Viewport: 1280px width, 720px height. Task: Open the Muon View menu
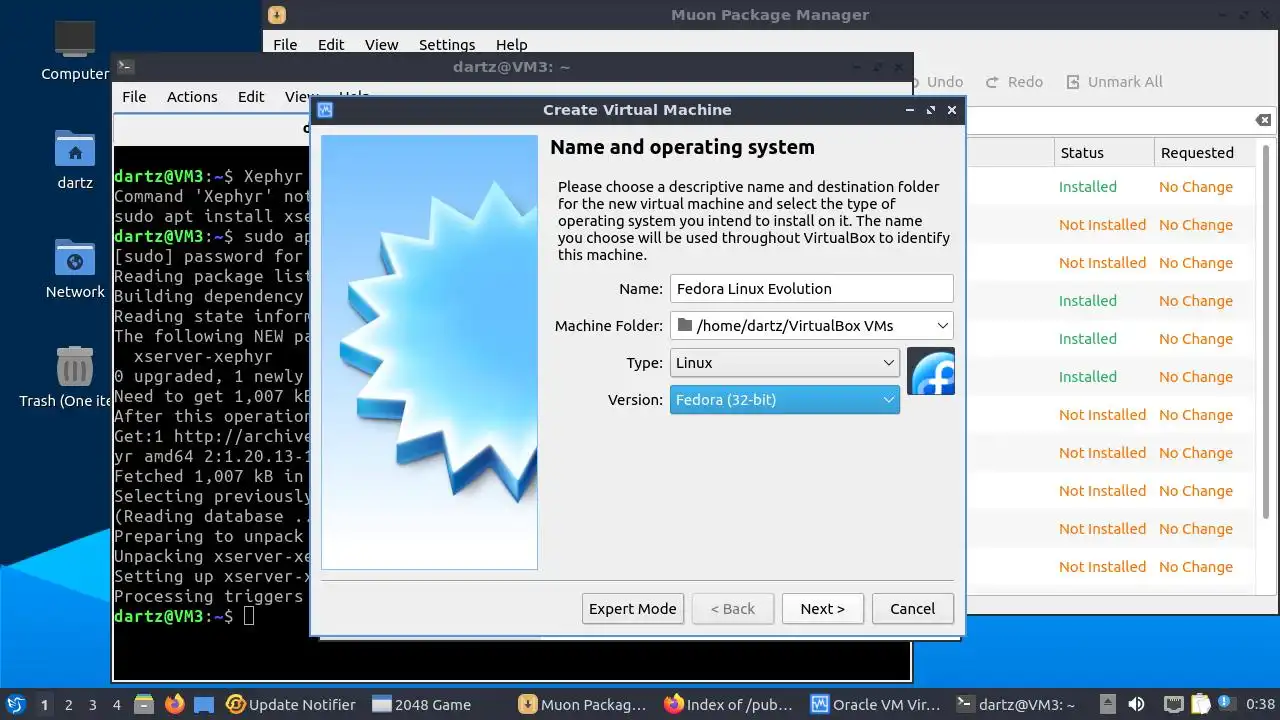click(x=381, y=44)
